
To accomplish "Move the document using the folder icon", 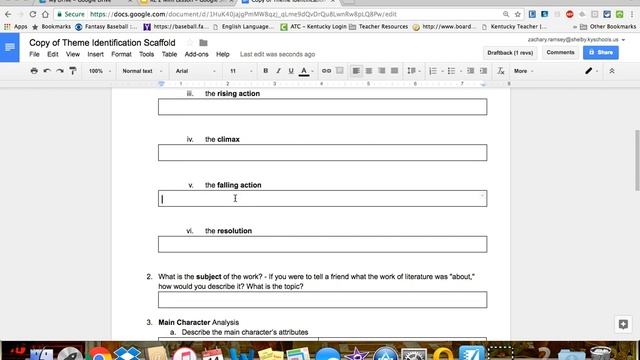I will tap(203, 42).
